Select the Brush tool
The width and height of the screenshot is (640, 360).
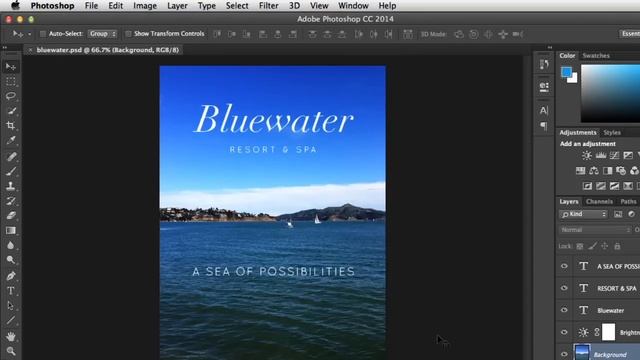click(11, 171)
